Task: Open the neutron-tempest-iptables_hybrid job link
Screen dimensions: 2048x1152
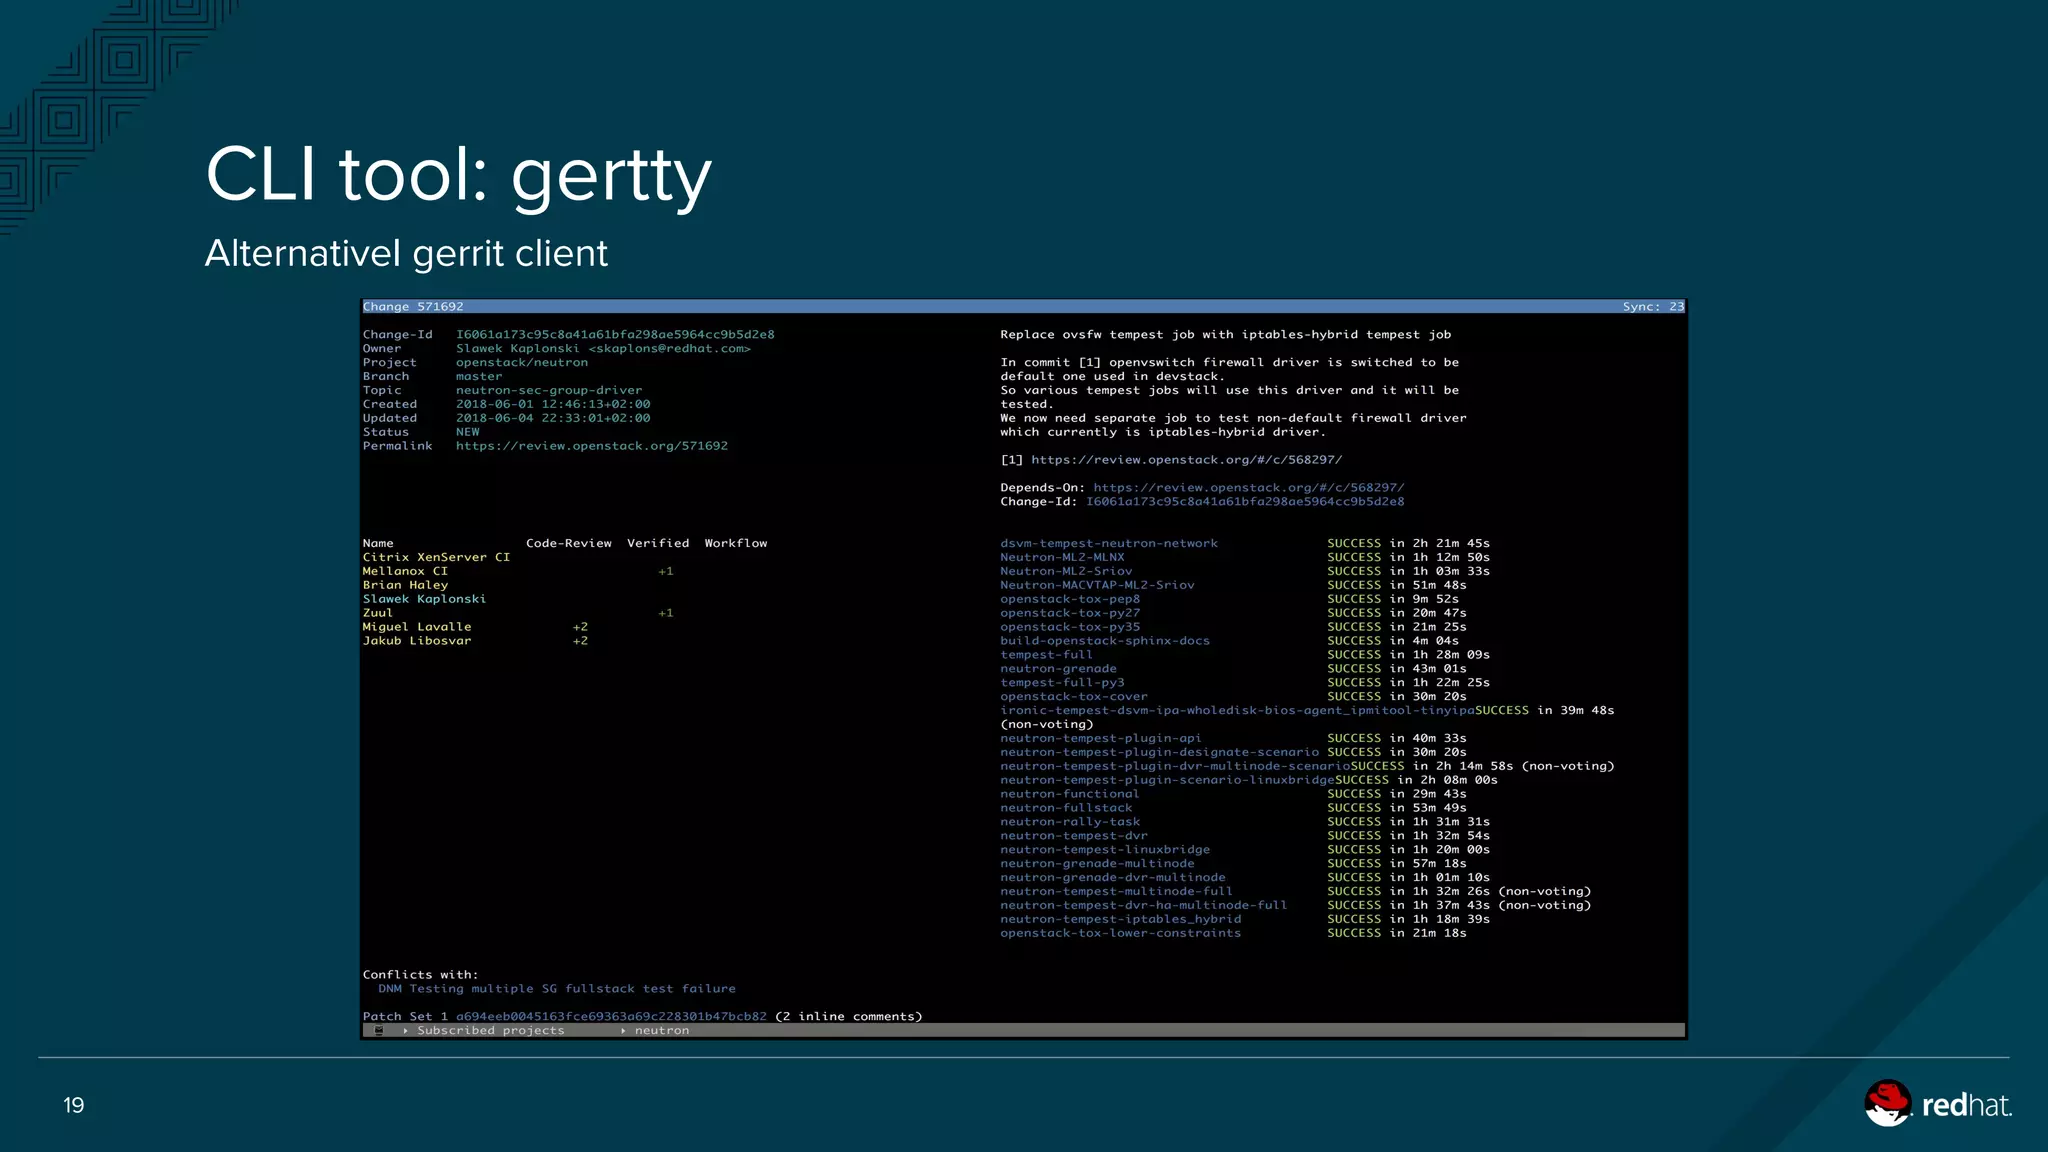Action: (x=1121, y=920)
